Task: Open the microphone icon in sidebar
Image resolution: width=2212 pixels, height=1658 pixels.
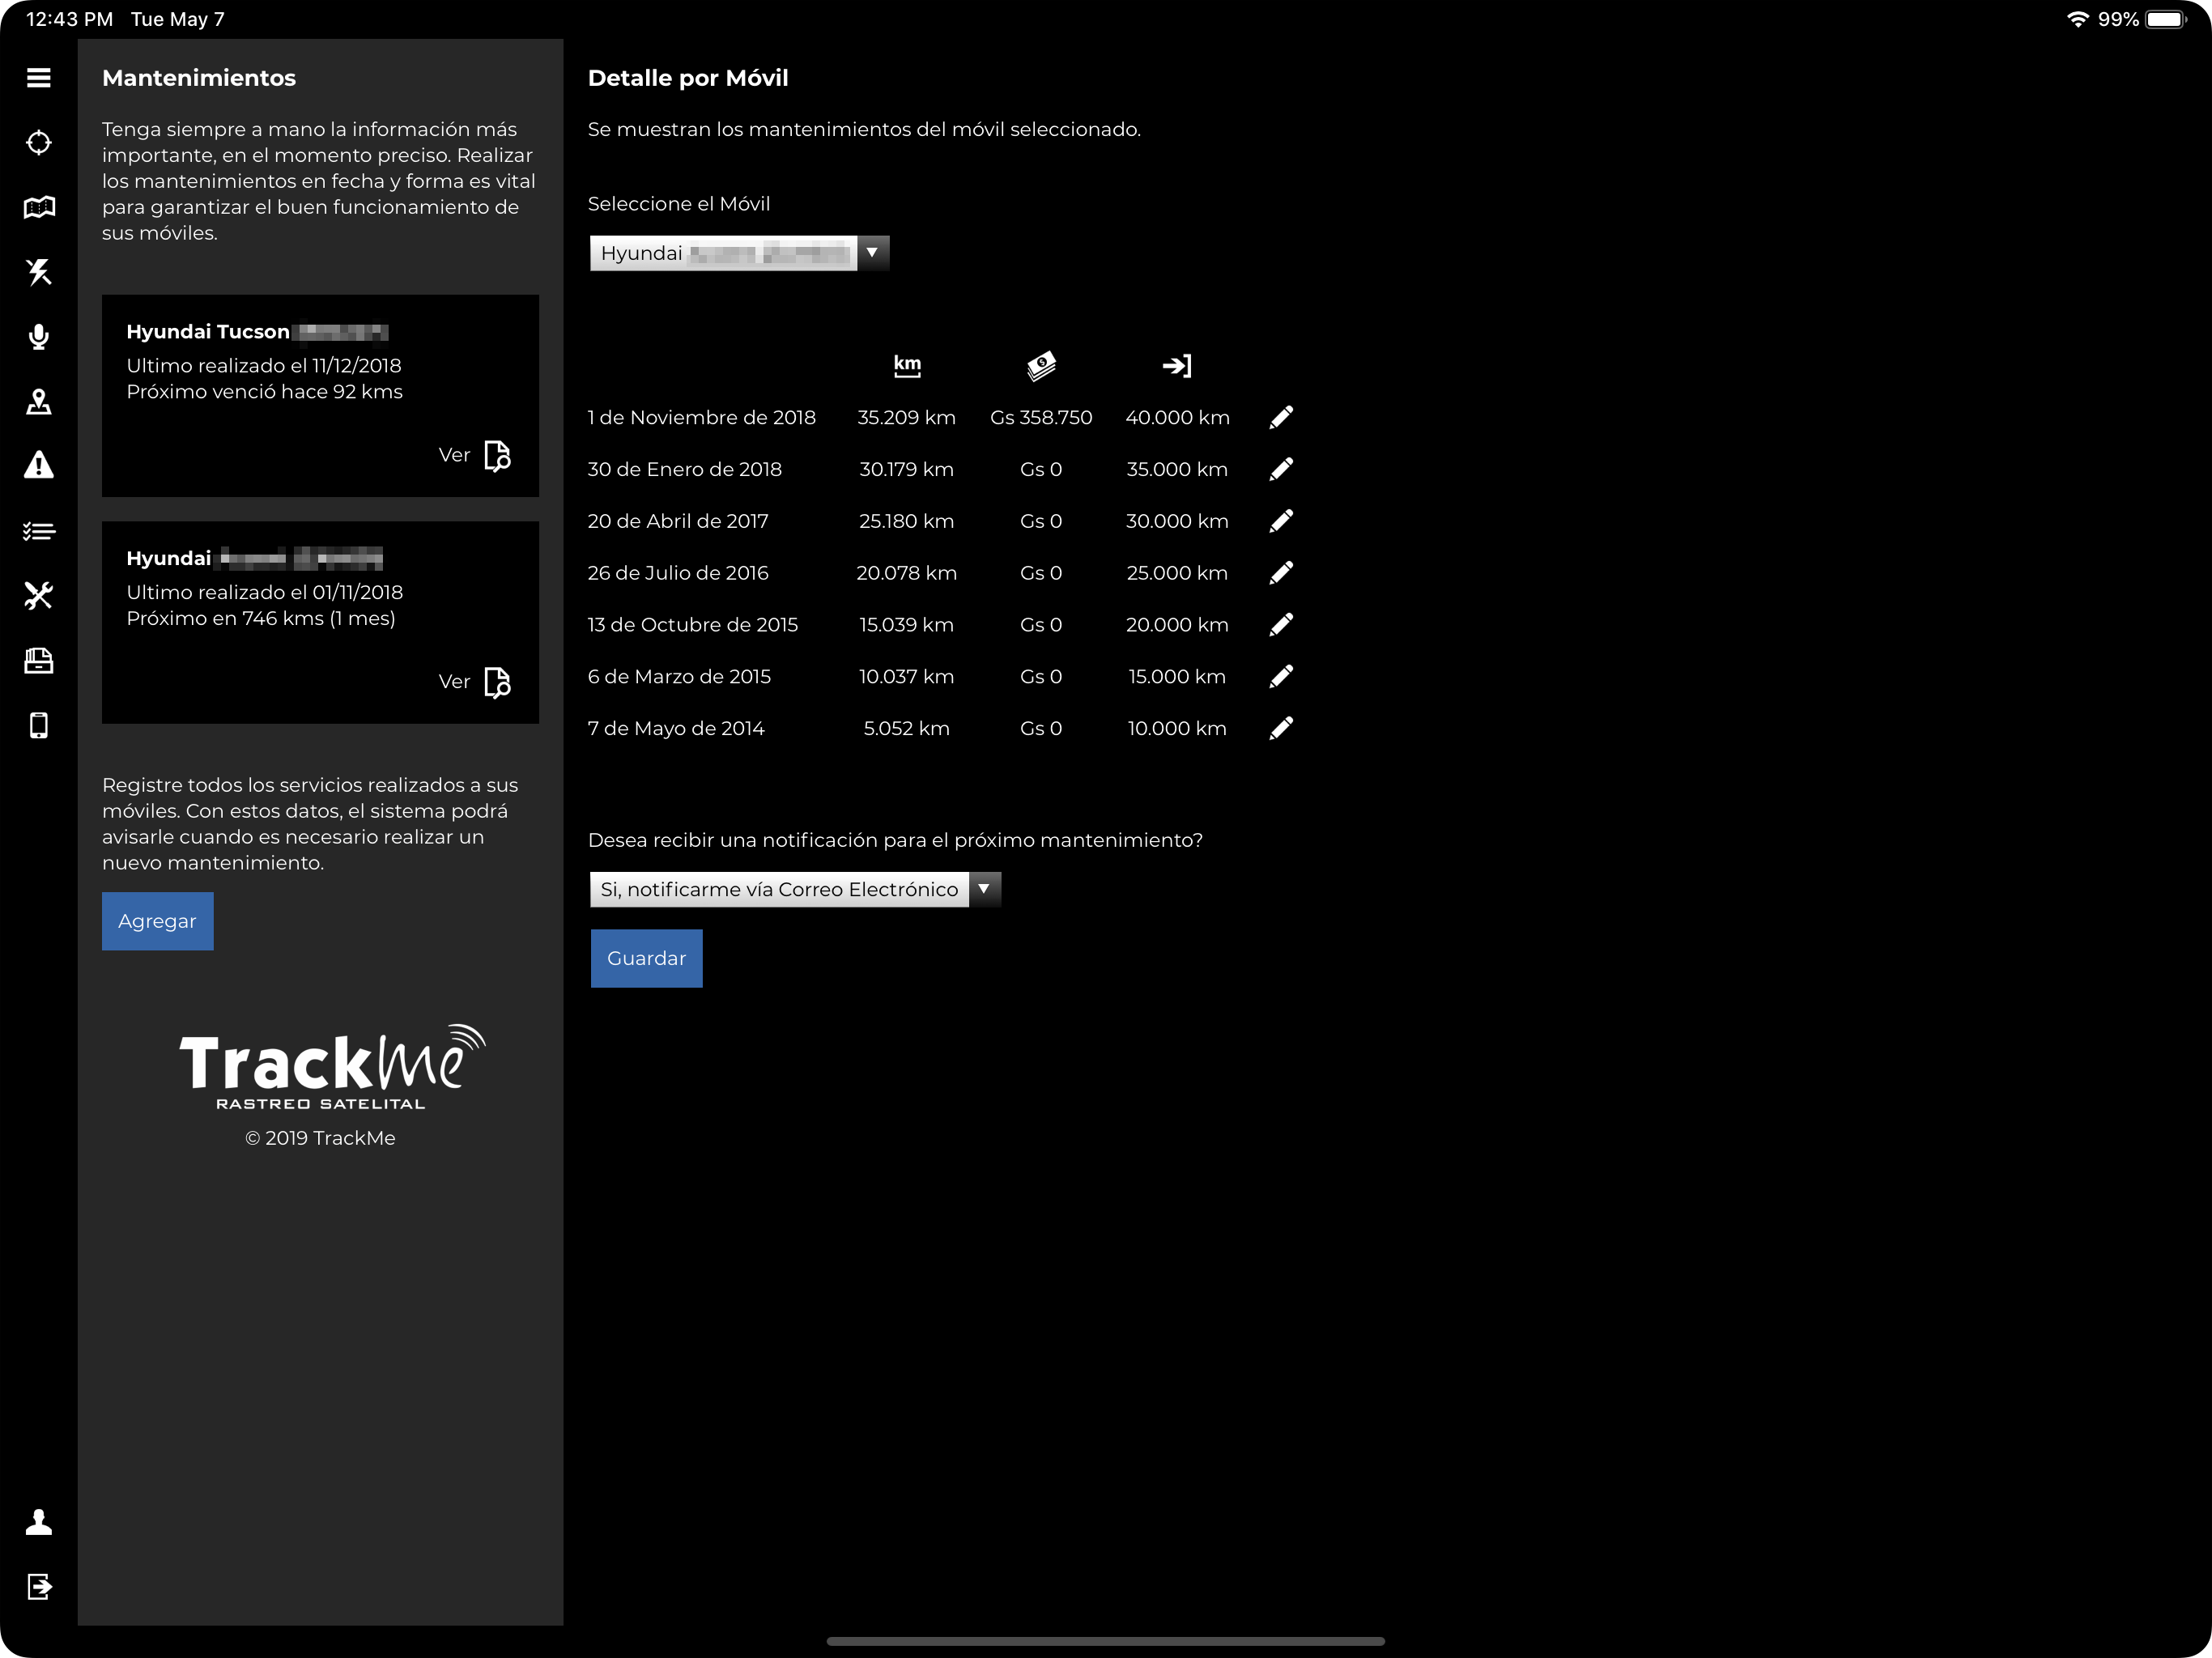Action: tap(38, 337)
